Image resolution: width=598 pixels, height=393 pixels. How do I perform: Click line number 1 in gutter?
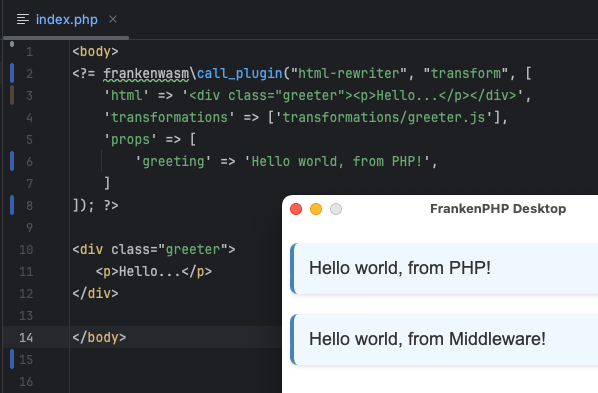[x=29, y=52]
